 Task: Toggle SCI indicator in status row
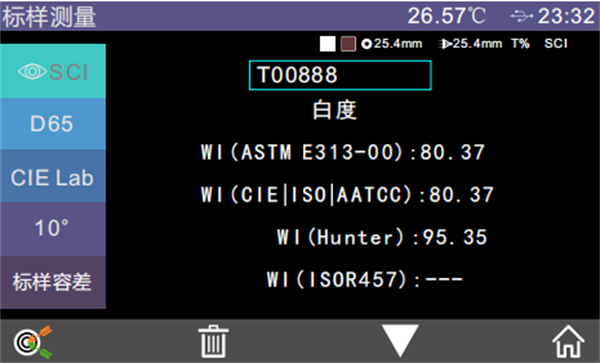[x=556, y=44]
